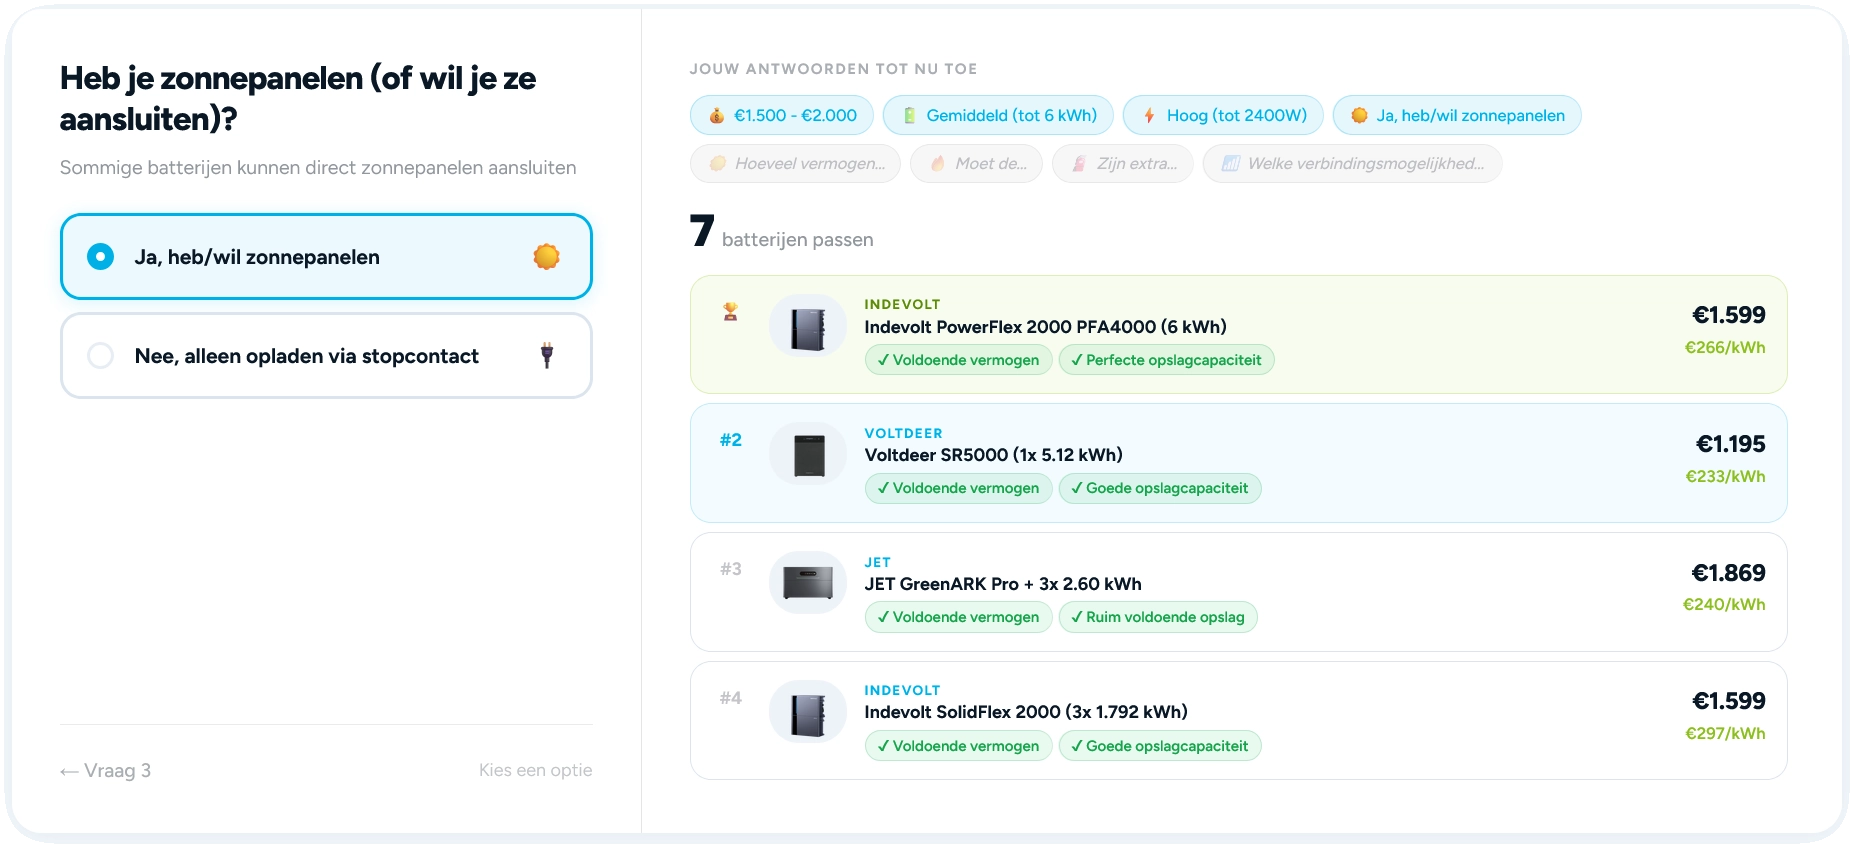Click the faded 'Zijn extra...' chip
This screenshot has height=848, width=1853.
pyautogui.click(x=1122, y=164)
